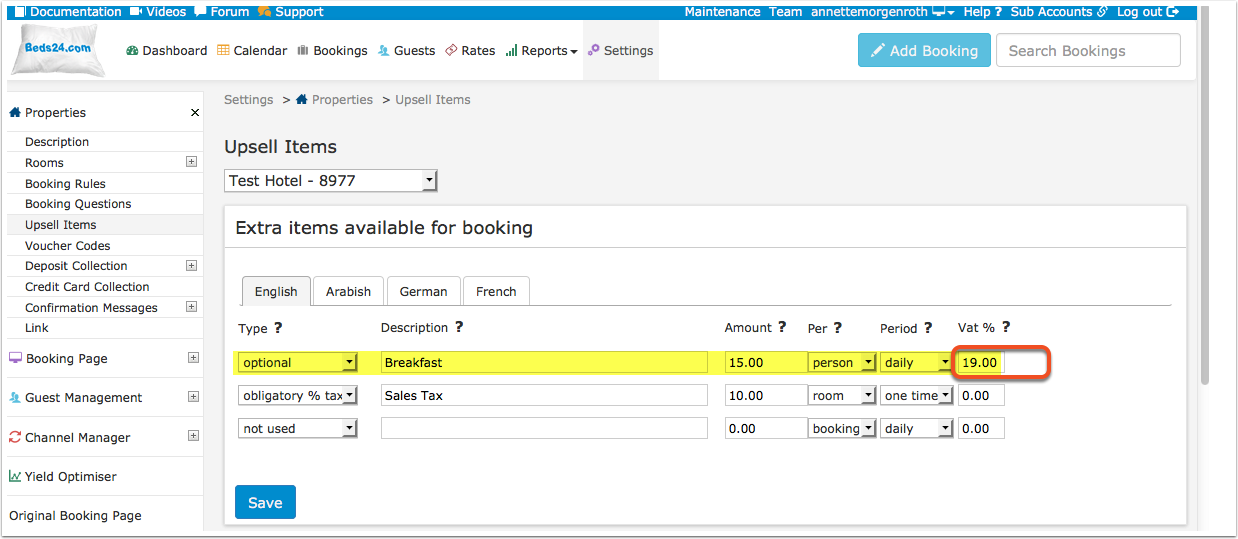
Task: Open Sub Accounts link
Action: (1059, 12)
